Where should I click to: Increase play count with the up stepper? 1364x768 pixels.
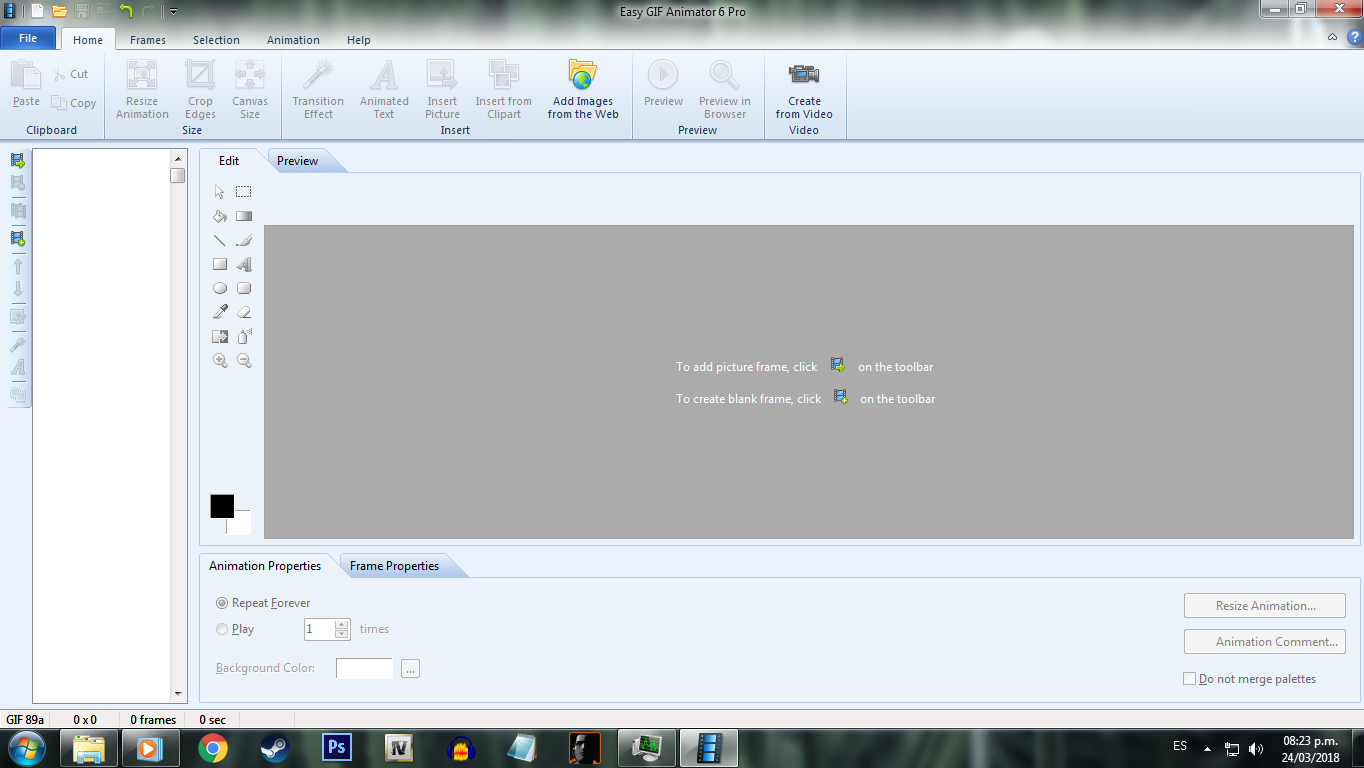pyautogui.click(x=342, y=624)
